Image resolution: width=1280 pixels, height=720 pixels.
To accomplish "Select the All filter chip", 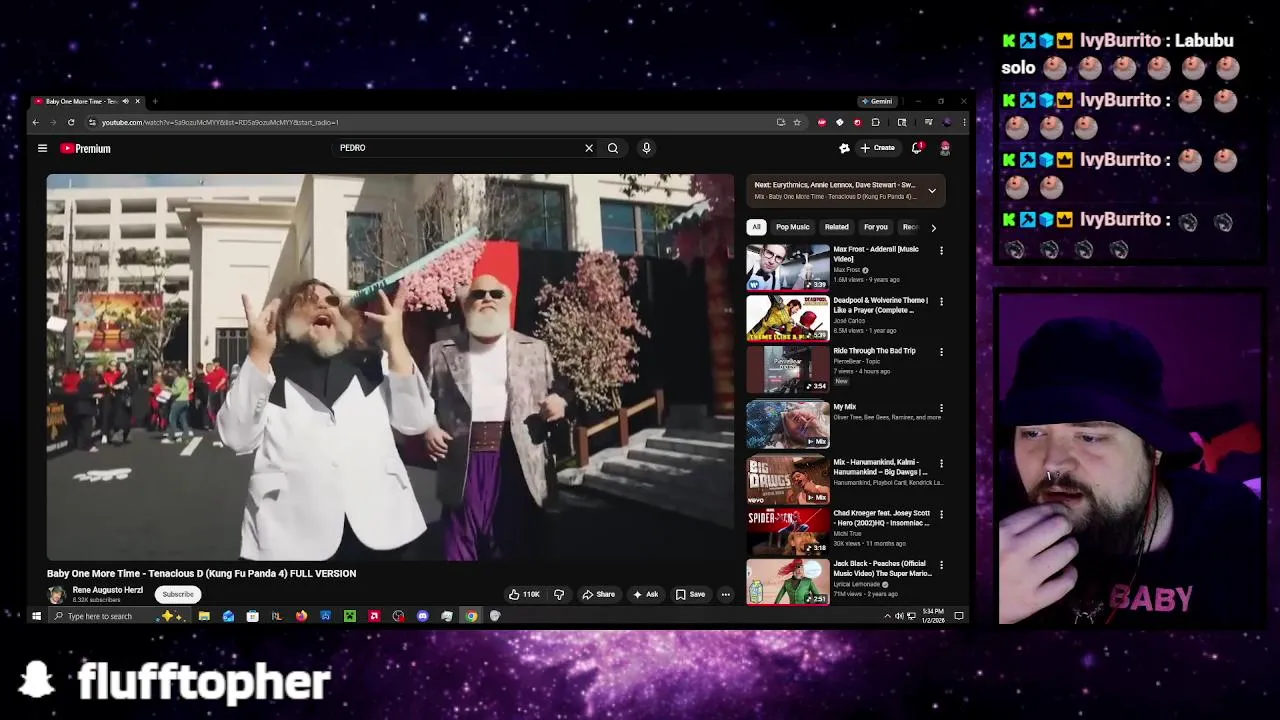I will point(756,227).
